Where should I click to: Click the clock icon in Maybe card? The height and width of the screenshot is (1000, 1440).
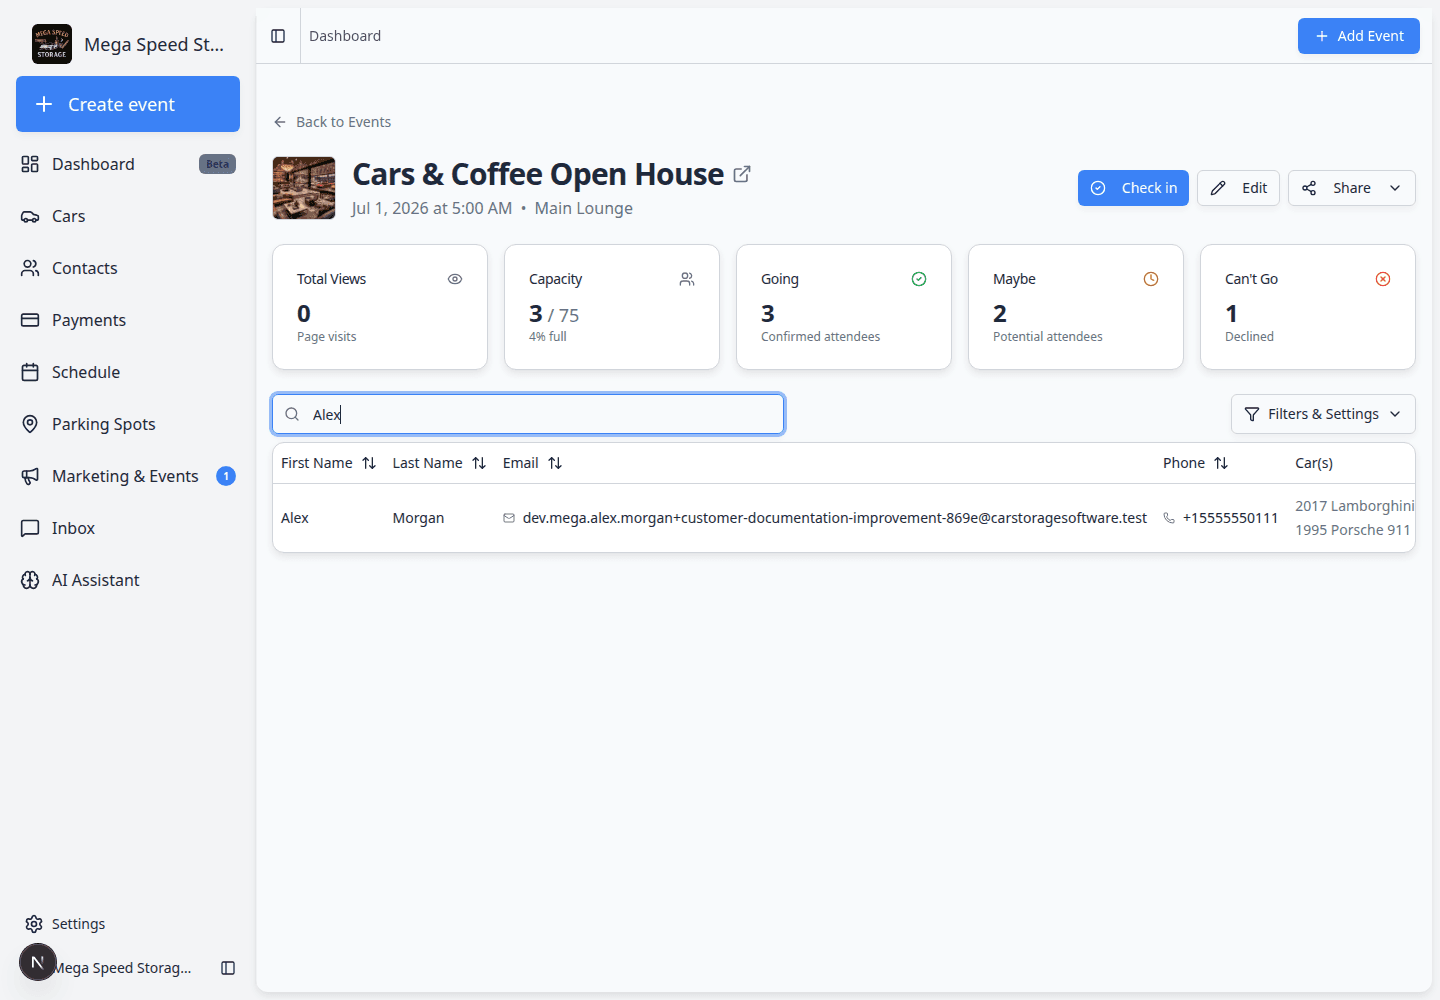point(1151,279)
